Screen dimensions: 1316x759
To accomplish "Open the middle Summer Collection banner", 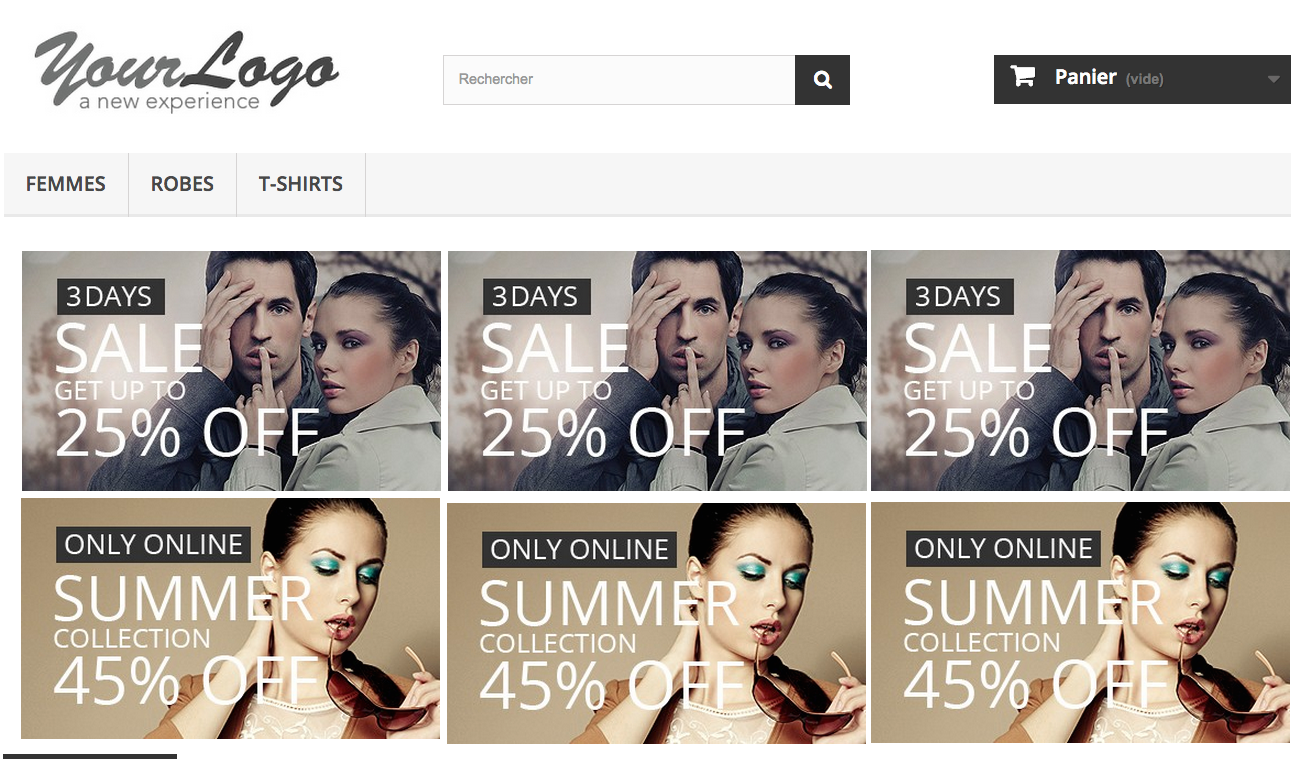I will coord(656,623).
